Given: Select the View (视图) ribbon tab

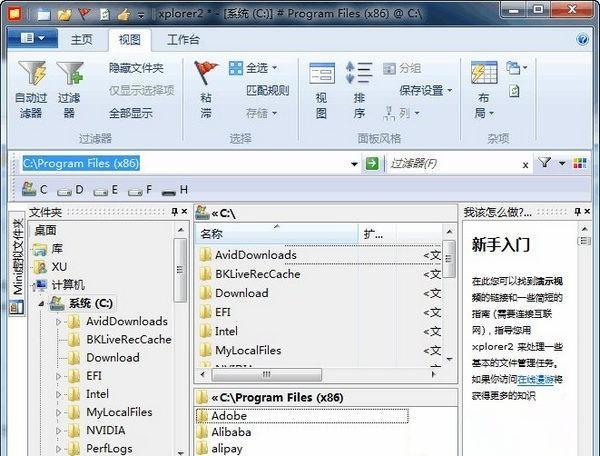Looking at the screenshot, I should pos(130,39).
